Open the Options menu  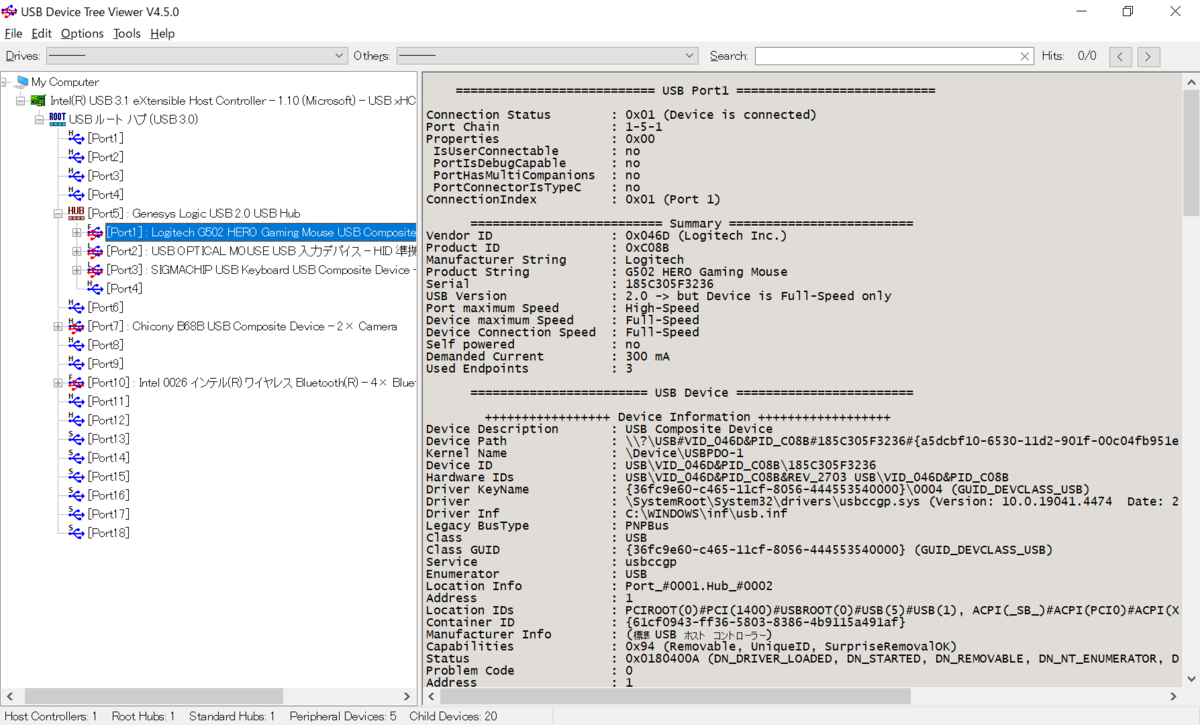point(82,33)
